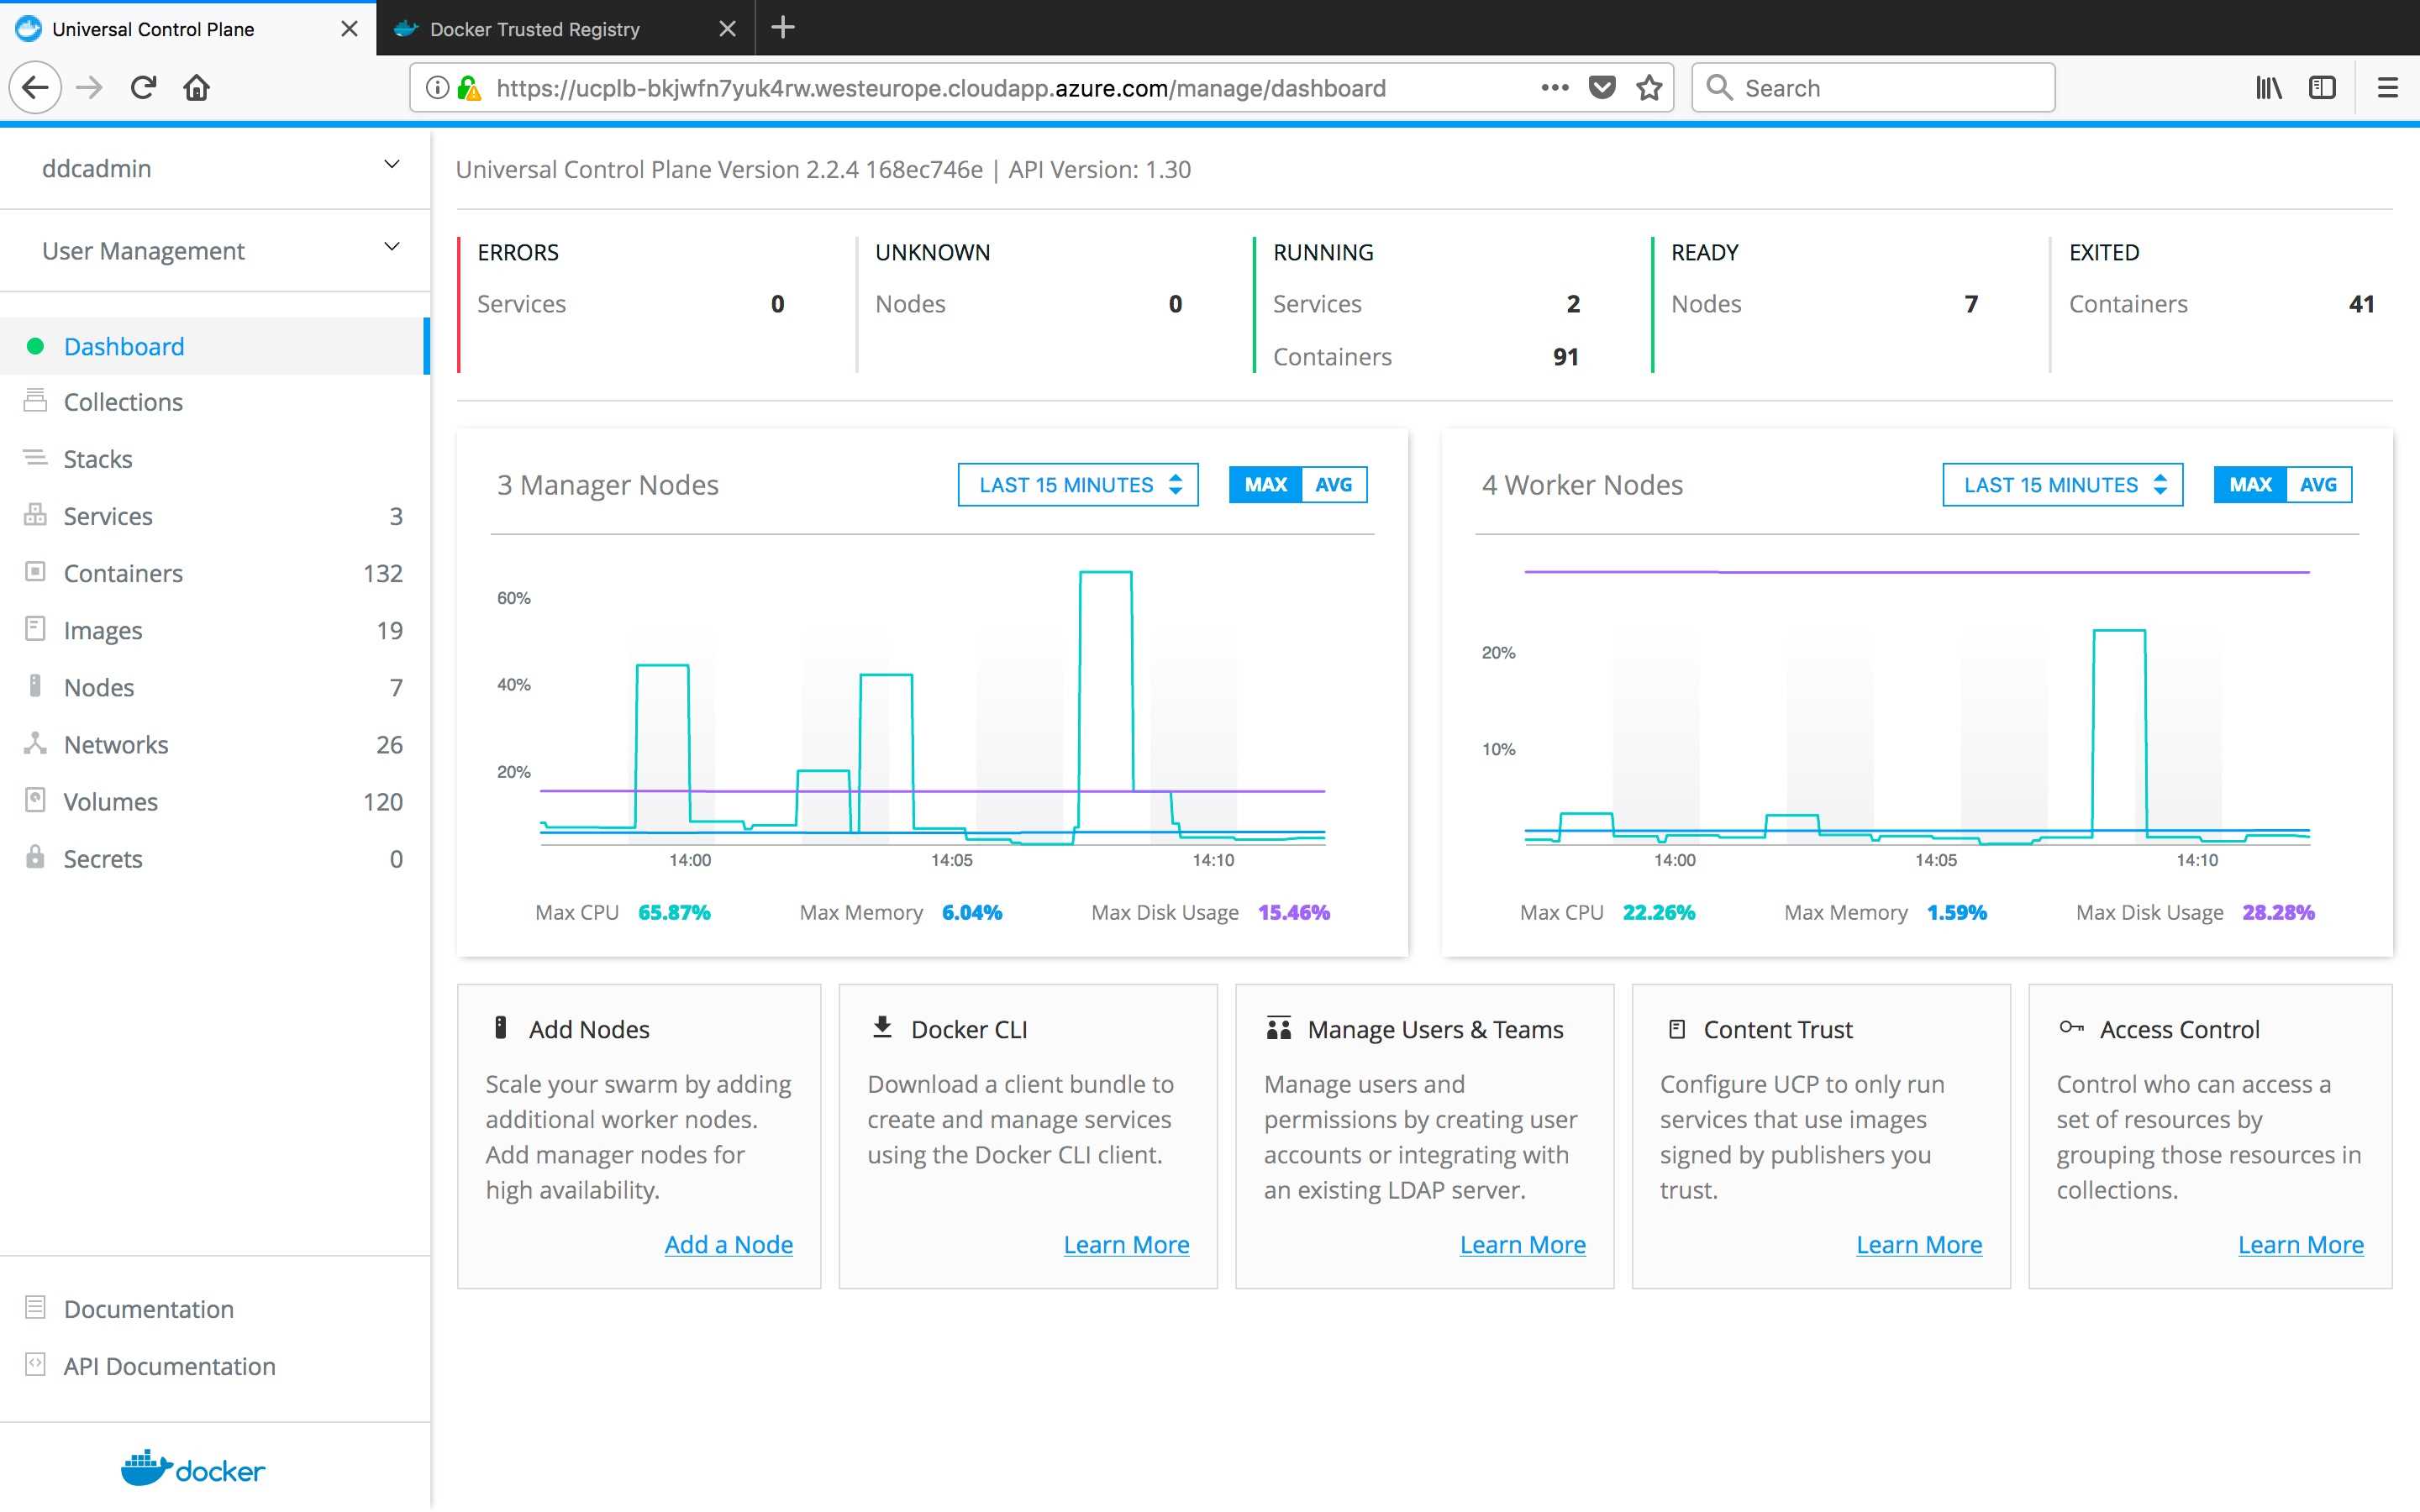The image size is (2420, 1512).
Task: Select the Secrets padlock icon
Action: click(x=36, y=858)
